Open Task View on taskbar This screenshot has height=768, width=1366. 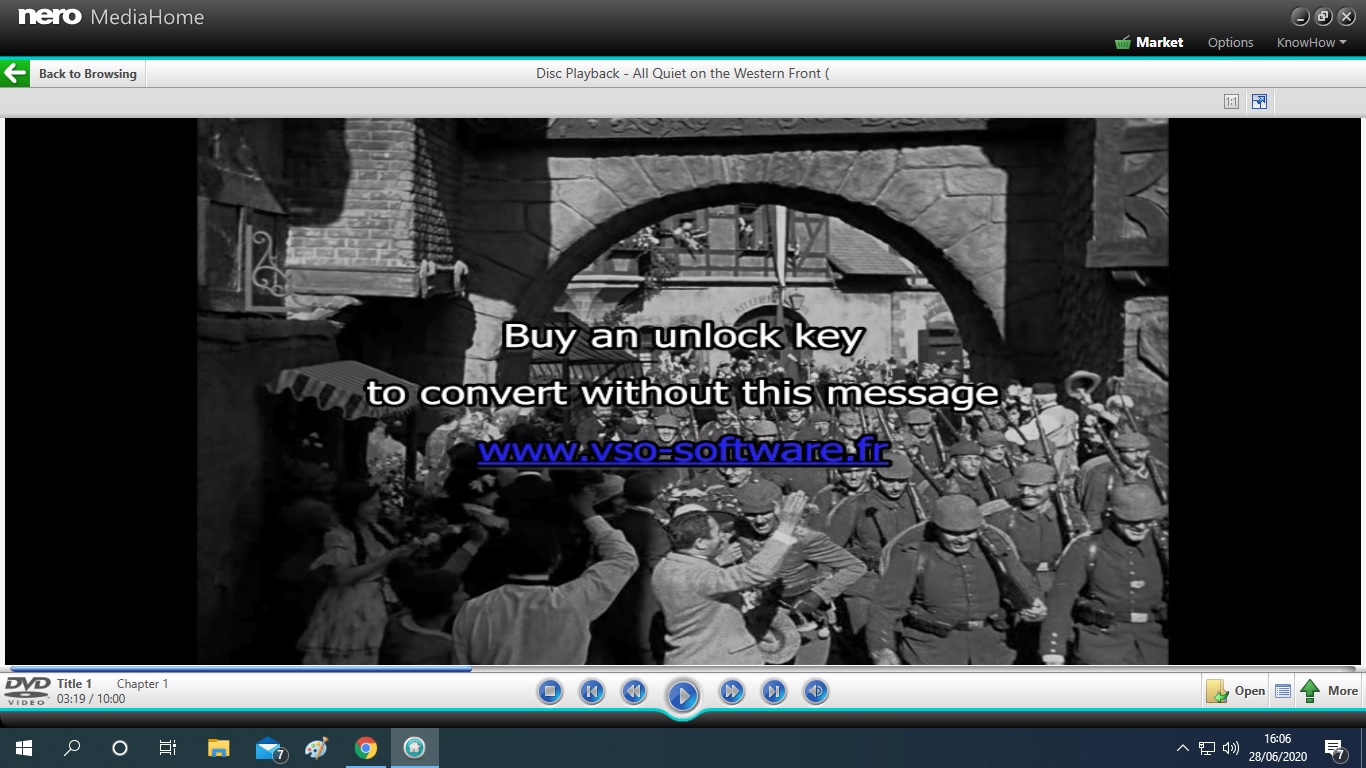coord(168,747)
